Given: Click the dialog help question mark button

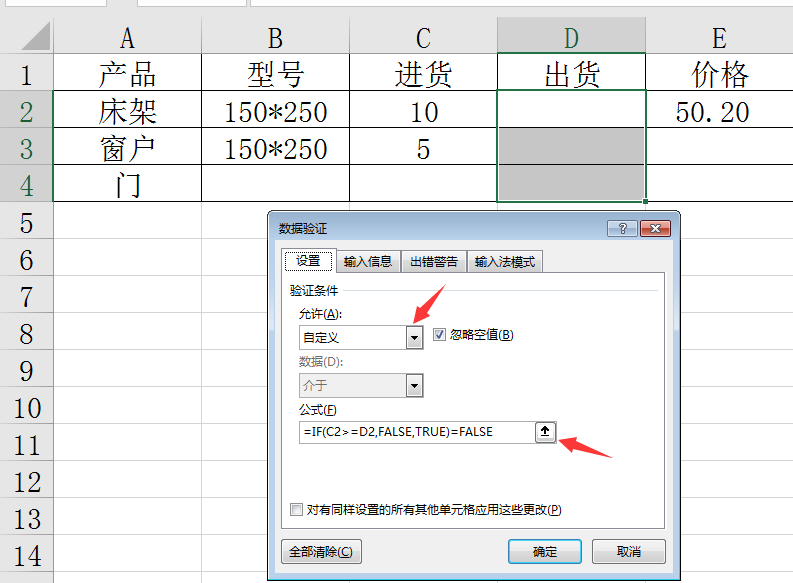Looking at the screenshot, I should click(x=623, y=229).
